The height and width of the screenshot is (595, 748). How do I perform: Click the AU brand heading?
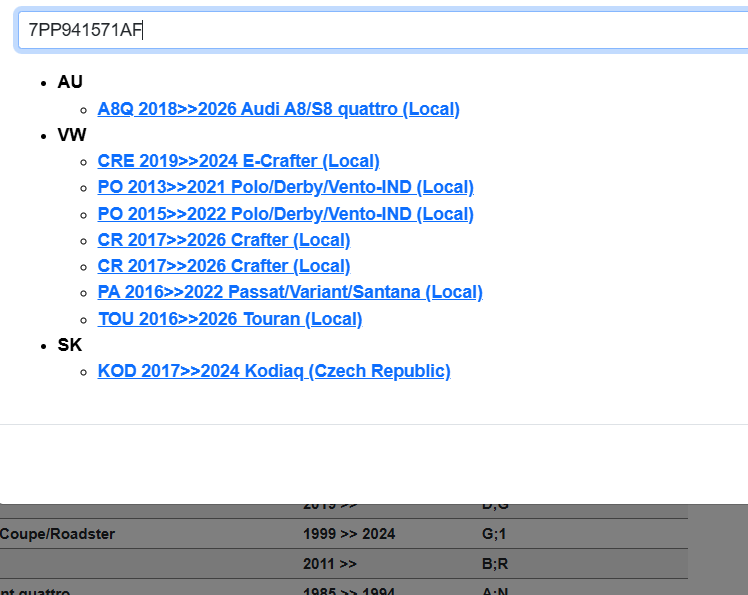coord(70,82)
